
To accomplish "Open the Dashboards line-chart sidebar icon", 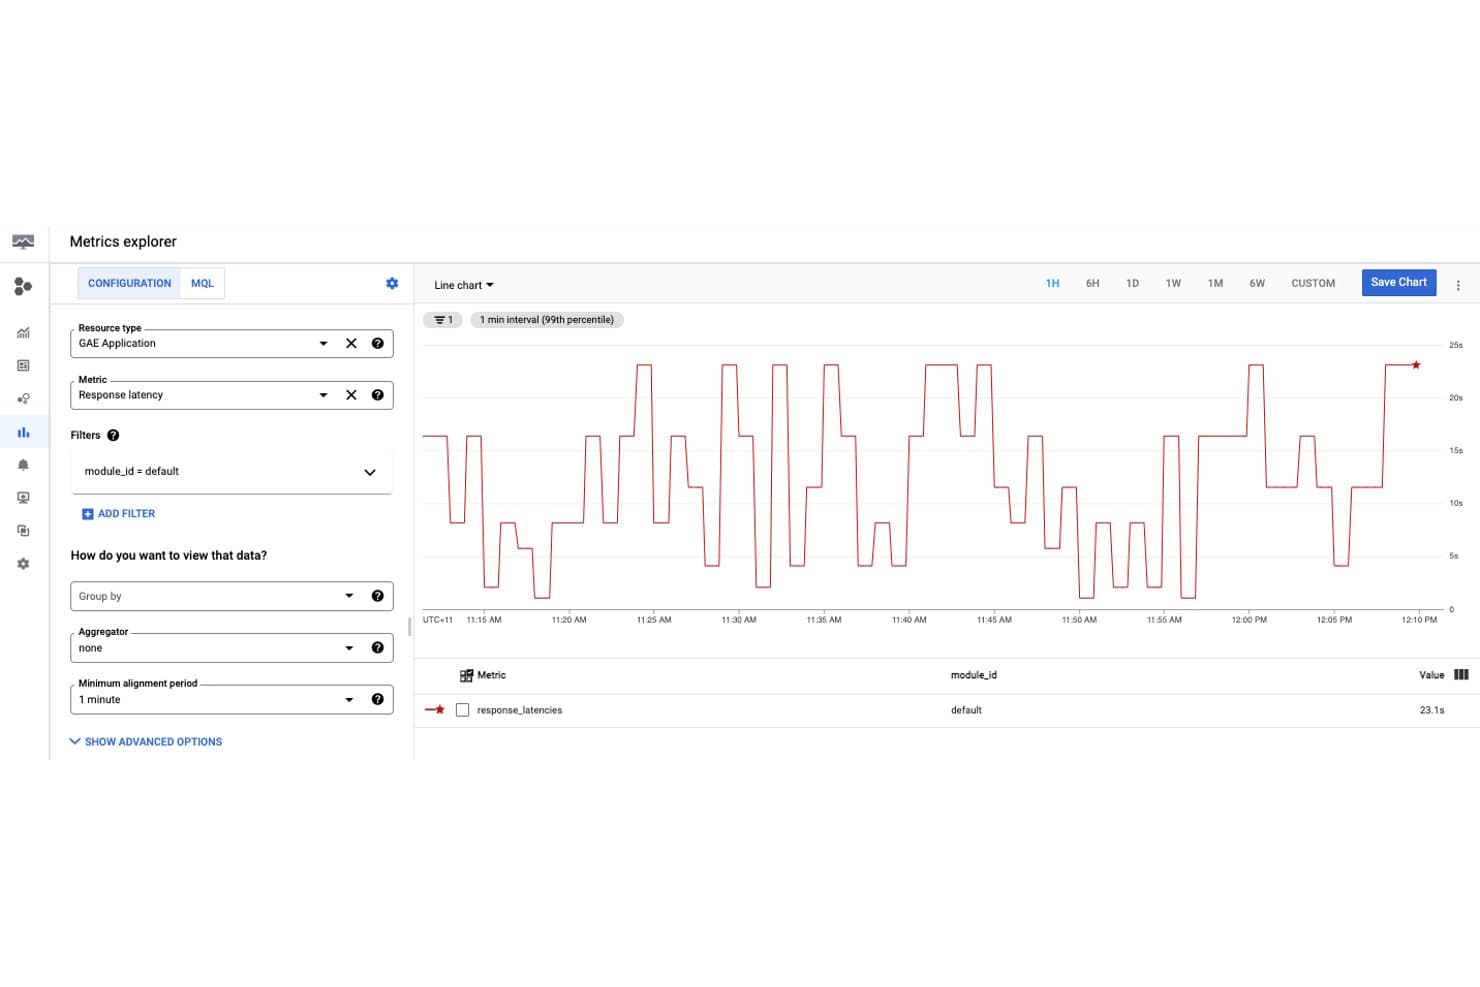I will 23,333.
